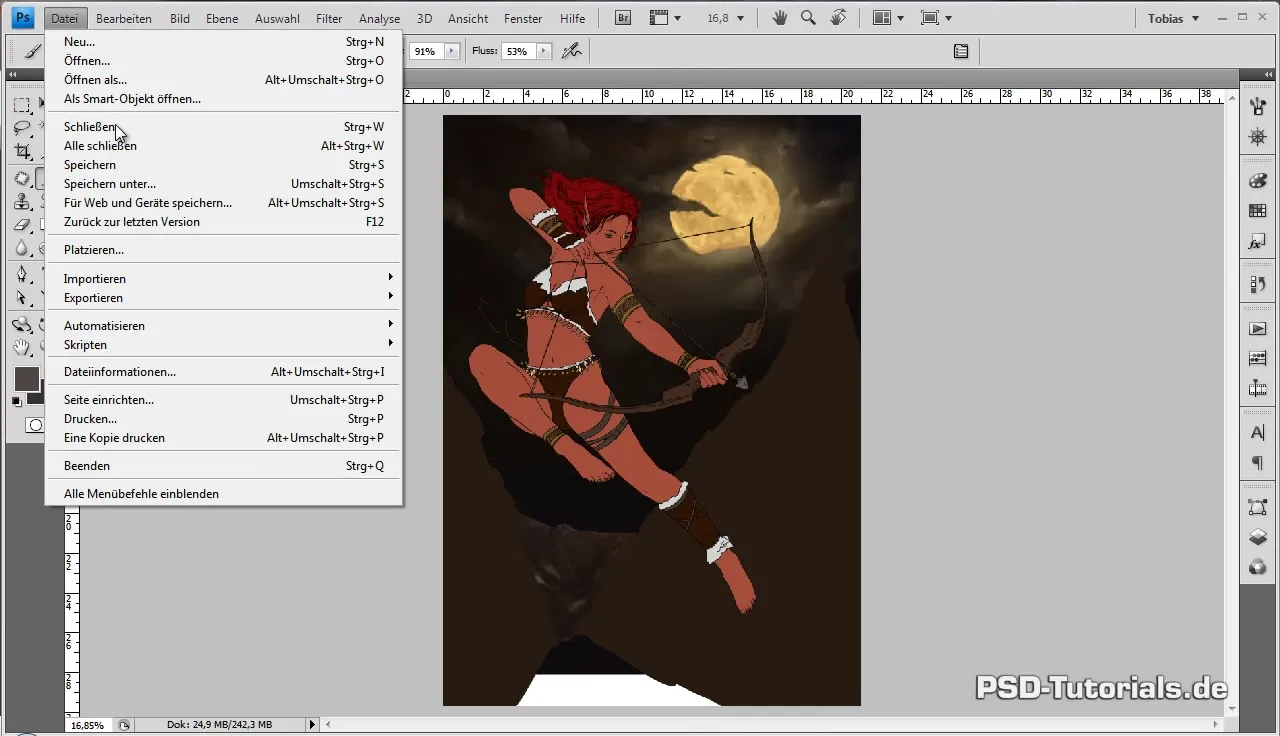Viewport: 1280px width, 736px height.
Task: Select the Pen tool in the toolbox
Action: point(22,274)
